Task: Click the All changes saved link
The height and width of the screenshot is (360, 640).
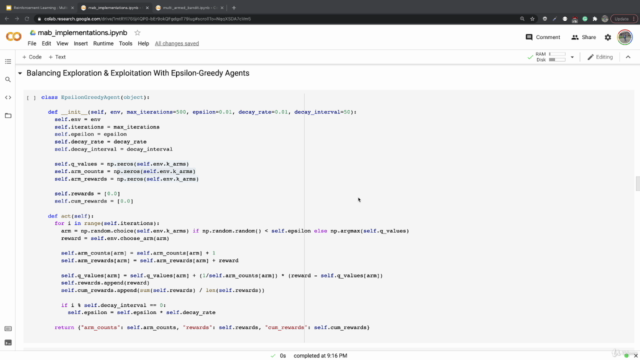Action: (x=177, y=44)
